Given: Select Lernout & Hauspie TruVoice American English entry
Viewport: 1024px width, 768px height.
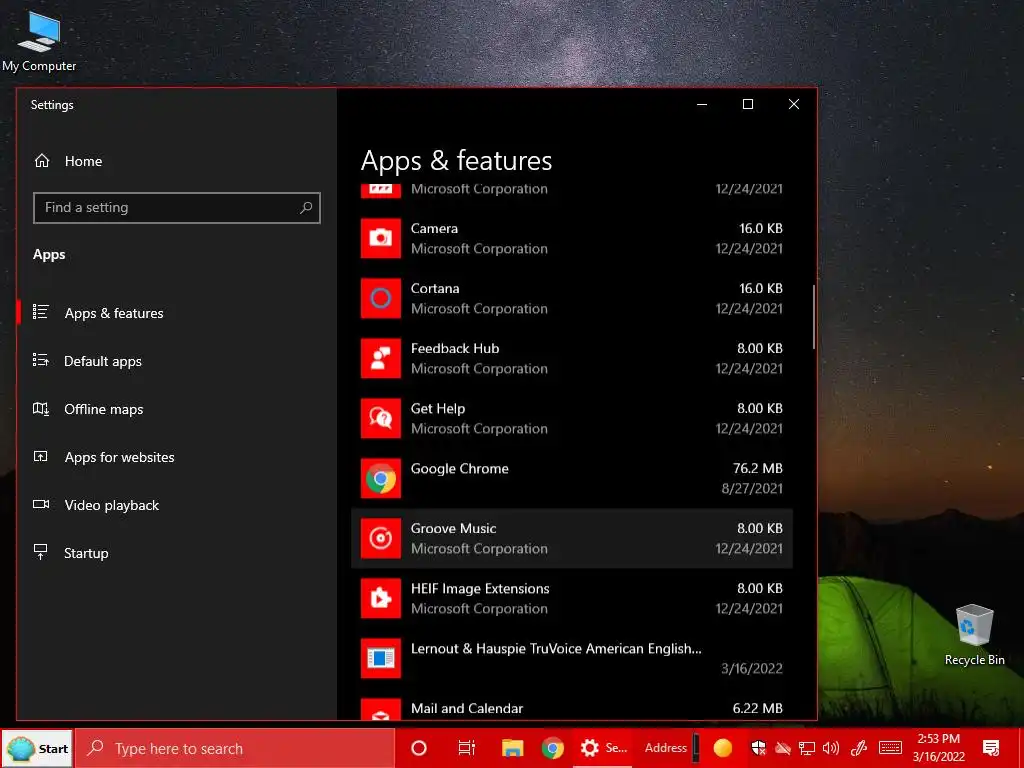Looking at the screenshot, I should (x=556, y=648).
